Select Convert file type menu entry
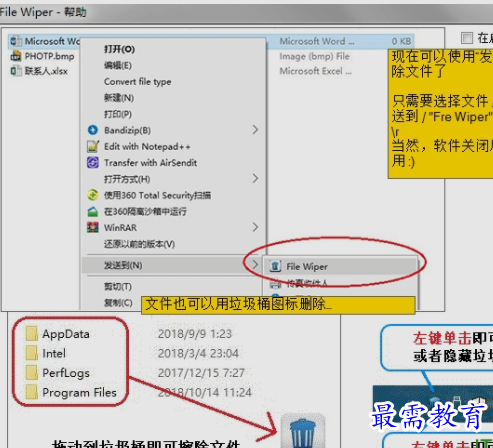 pyautogui.click(x=138, y=82)
